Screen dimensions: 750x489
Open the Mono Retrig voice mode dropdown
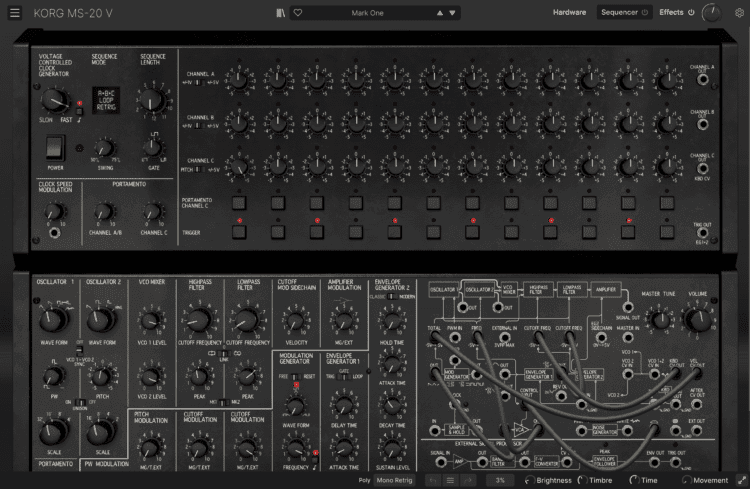point(394,480)
